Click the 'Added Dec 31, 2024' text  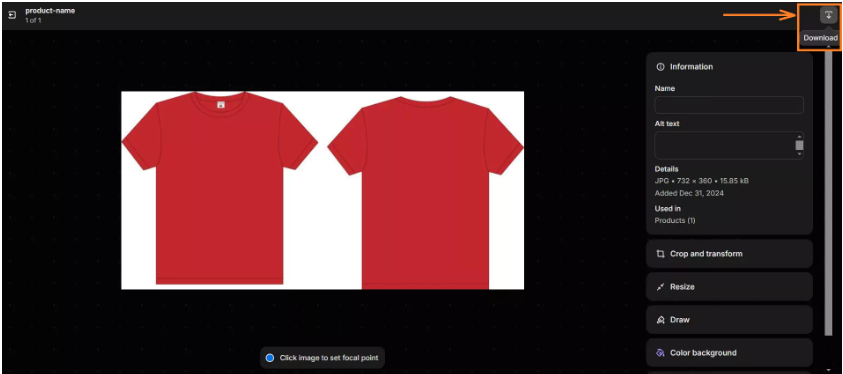(689, 193)
